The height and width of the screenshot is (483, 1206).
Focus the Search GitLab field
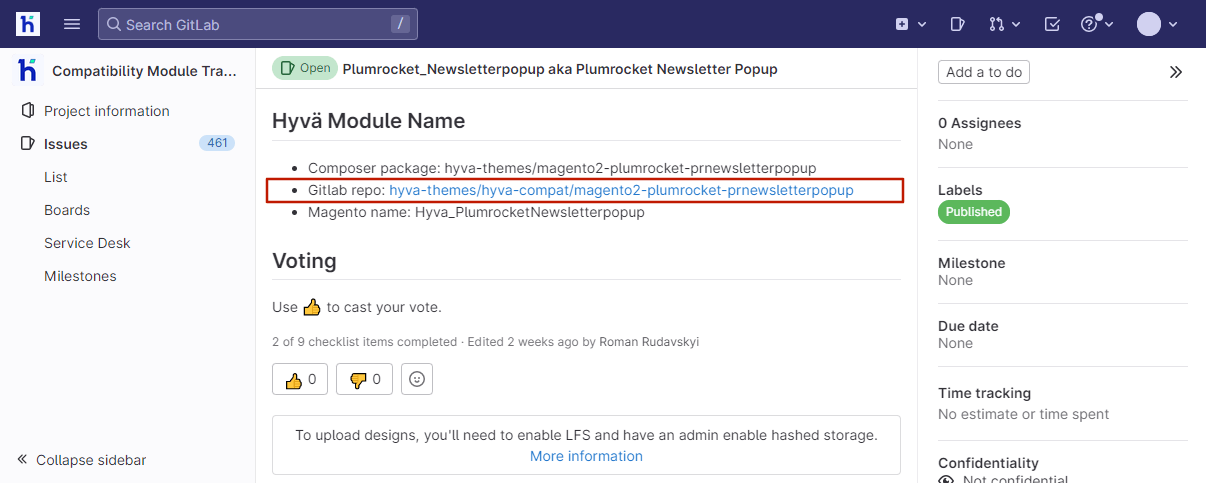click(258, 24)
